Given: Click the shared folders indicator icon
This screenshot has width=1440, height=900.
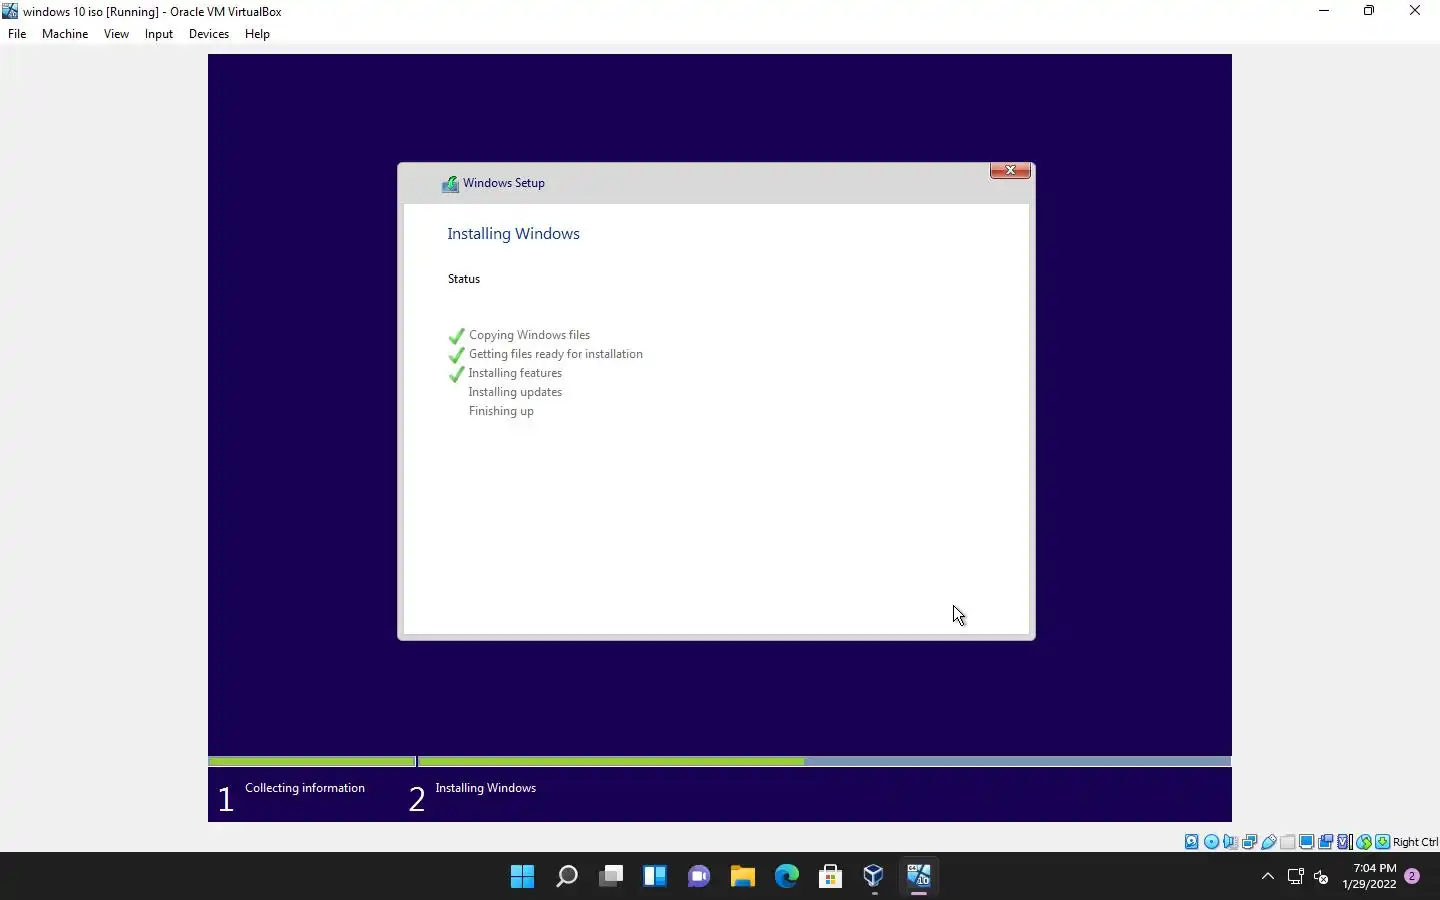Looking at the screenshot, I should 1288,842.
